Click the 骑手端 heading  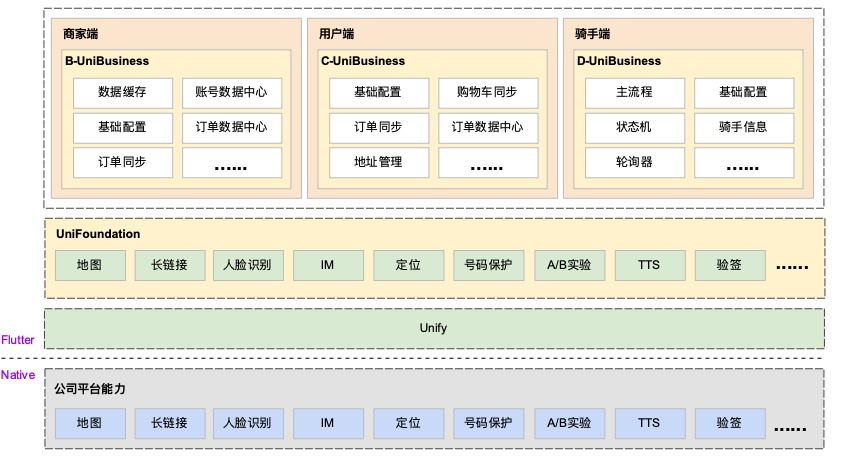click(x=593, y=34)
